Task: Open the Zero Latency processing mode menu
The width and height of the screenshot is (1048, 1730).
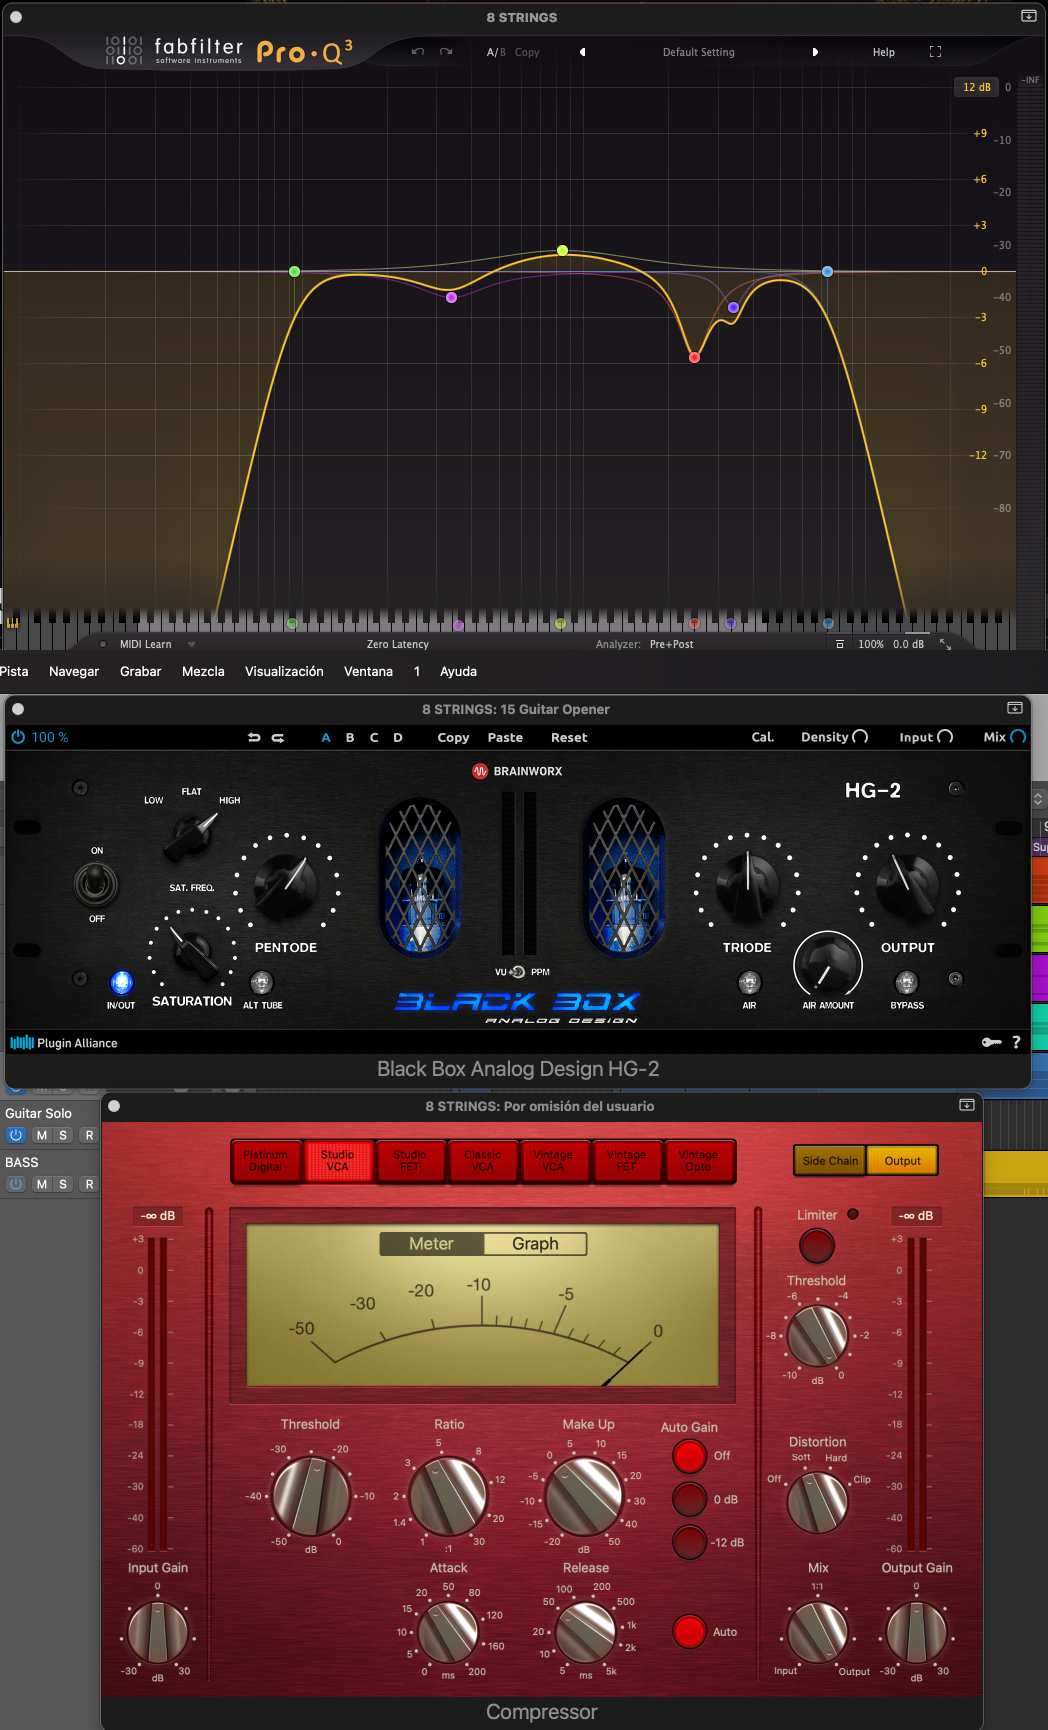Action: 397,645
